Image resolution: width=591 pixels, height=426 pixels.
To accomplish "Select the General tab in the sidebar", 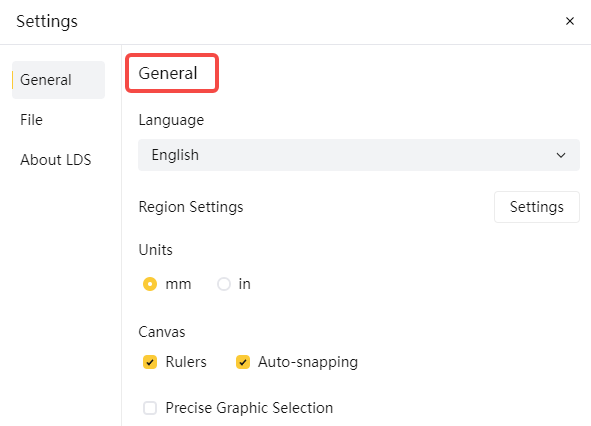I will click(x=58, y=80).
